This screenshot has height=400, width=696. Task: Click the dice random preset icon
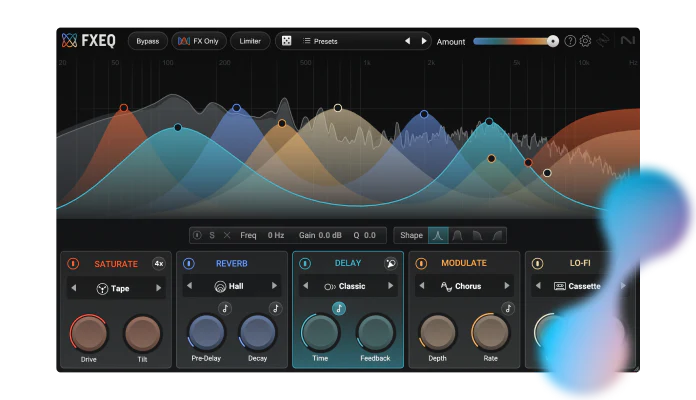(x=286, y=41)
